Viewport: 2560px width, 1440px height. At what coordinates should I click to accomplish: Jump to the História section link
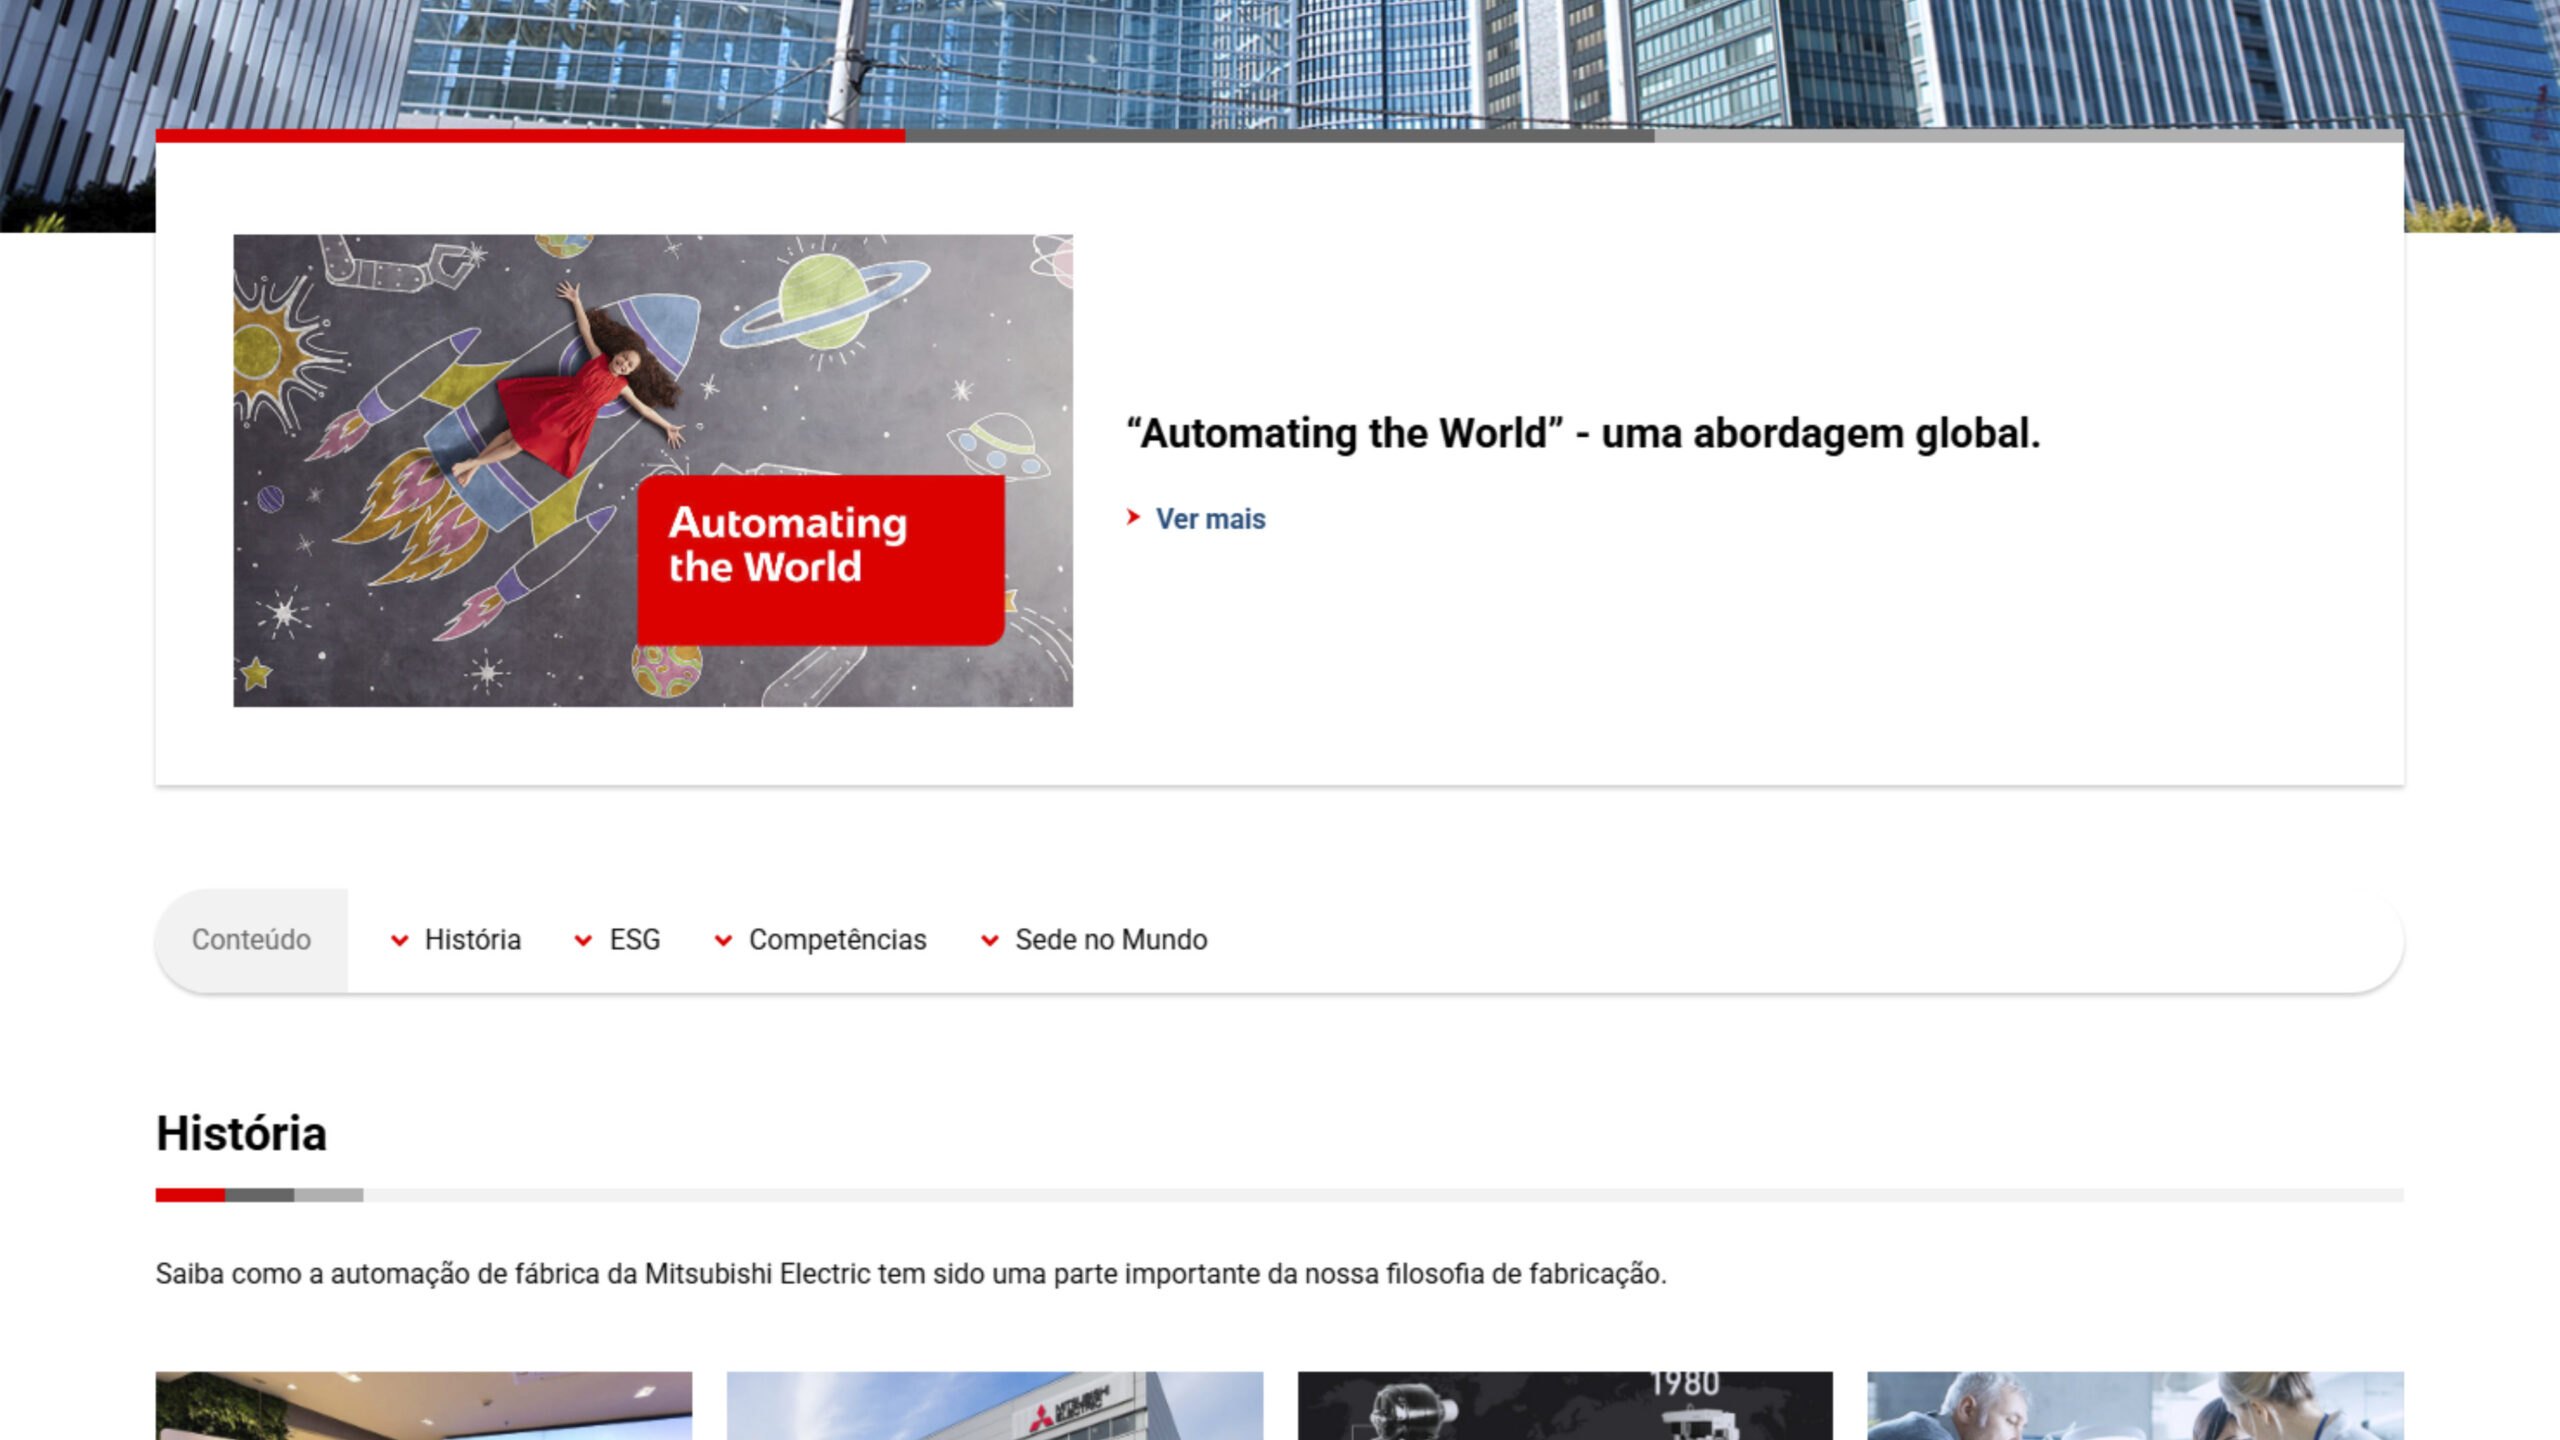[472, 940]
